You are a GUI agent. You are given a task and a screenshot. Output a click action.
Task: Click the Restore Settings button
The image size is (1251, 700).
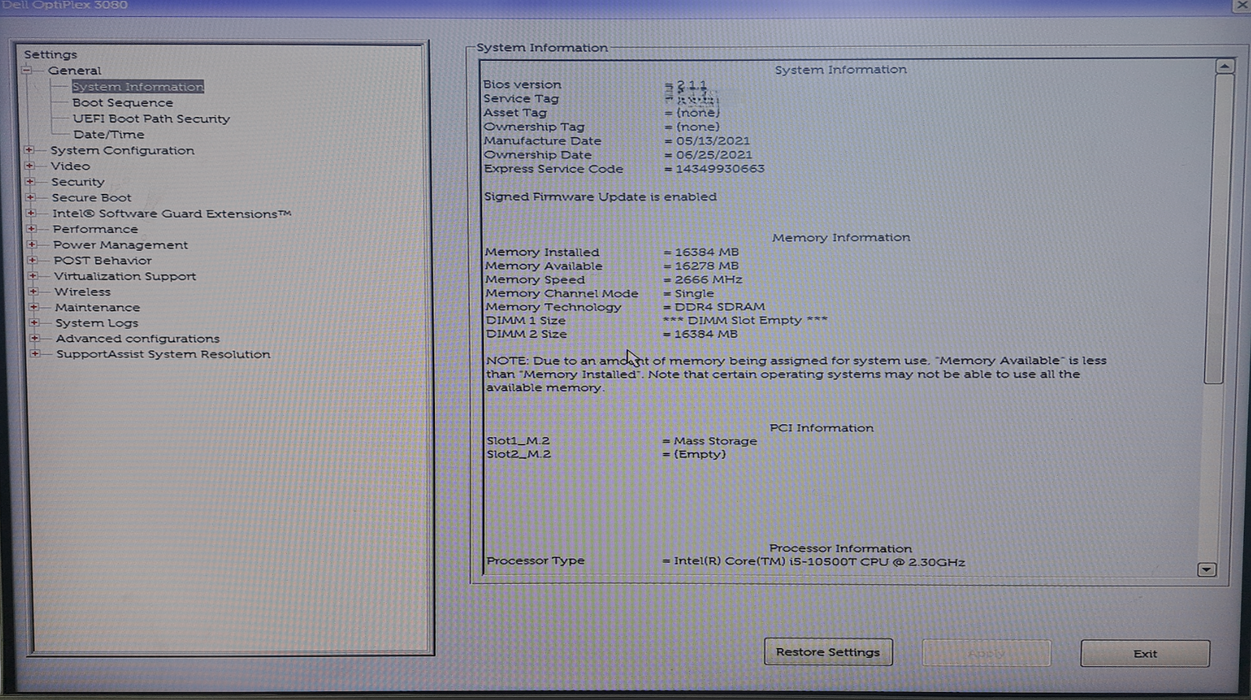click(x=828, y=652)
